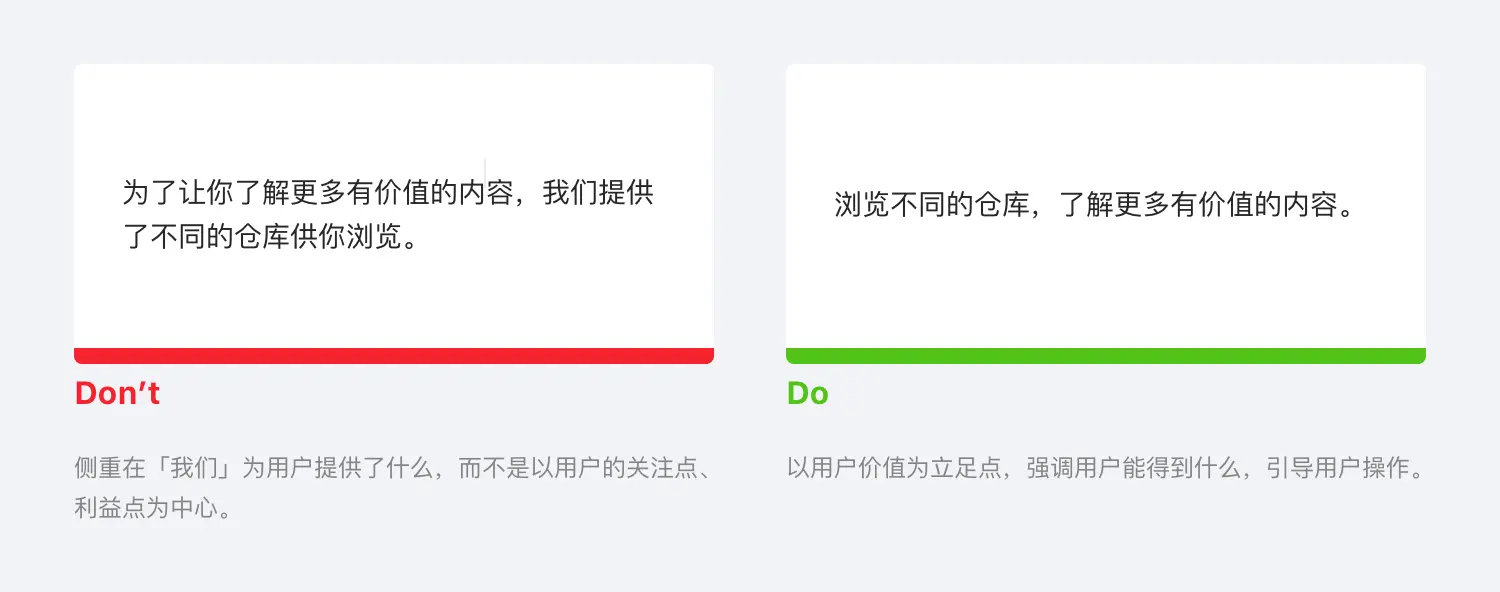Viewport: 1500px width, 592px height.
Task: Click the word "侧重在" starting the Don't description
Action: point(110,468)
